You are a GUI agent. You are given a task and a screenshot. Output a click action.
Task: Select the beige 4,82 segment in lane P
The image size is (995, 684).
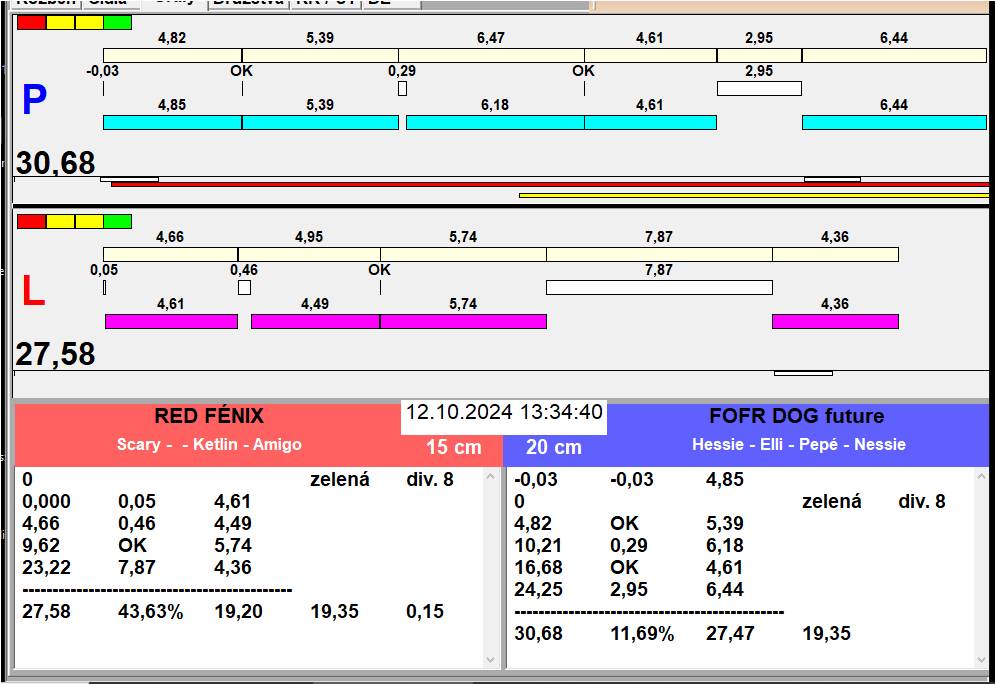173,55
